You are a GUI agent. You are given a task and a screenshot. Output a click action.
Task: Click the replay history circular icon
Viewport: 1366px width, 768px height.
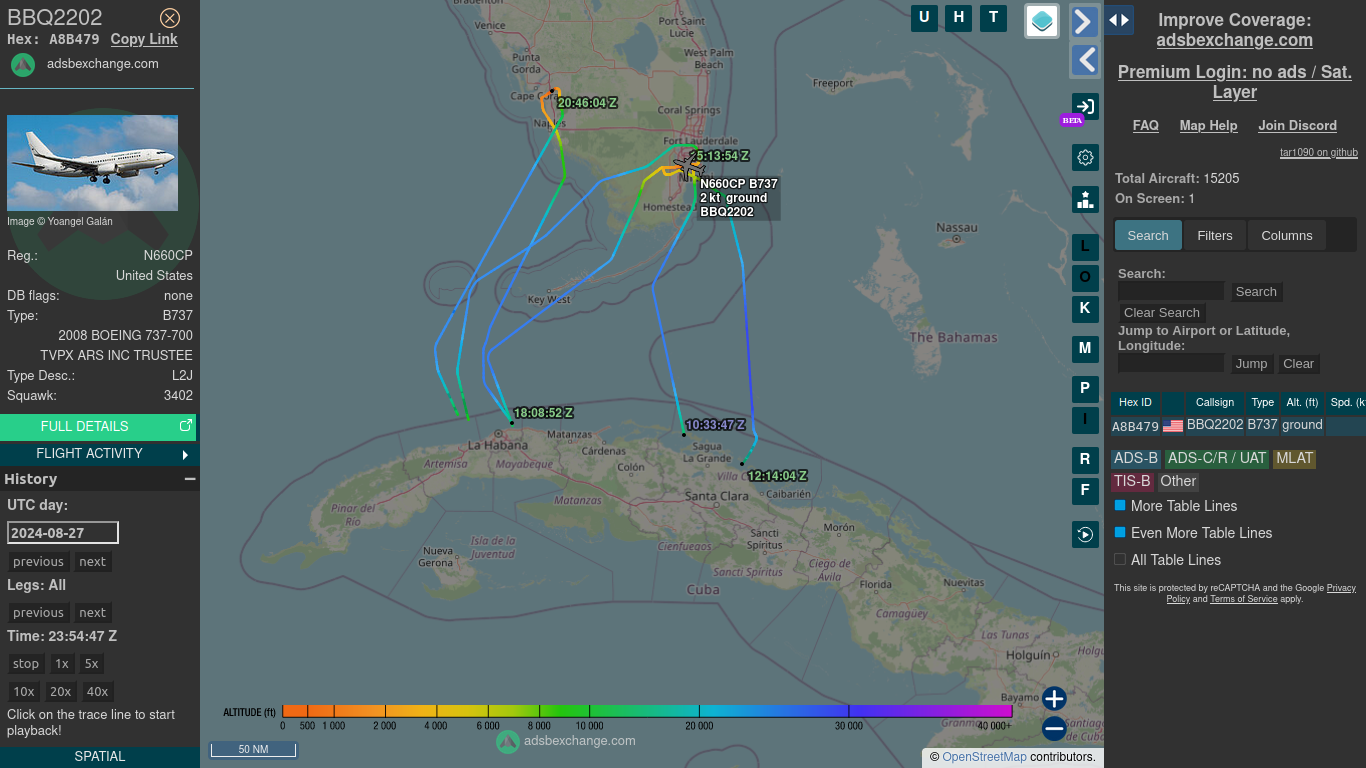1085,535
